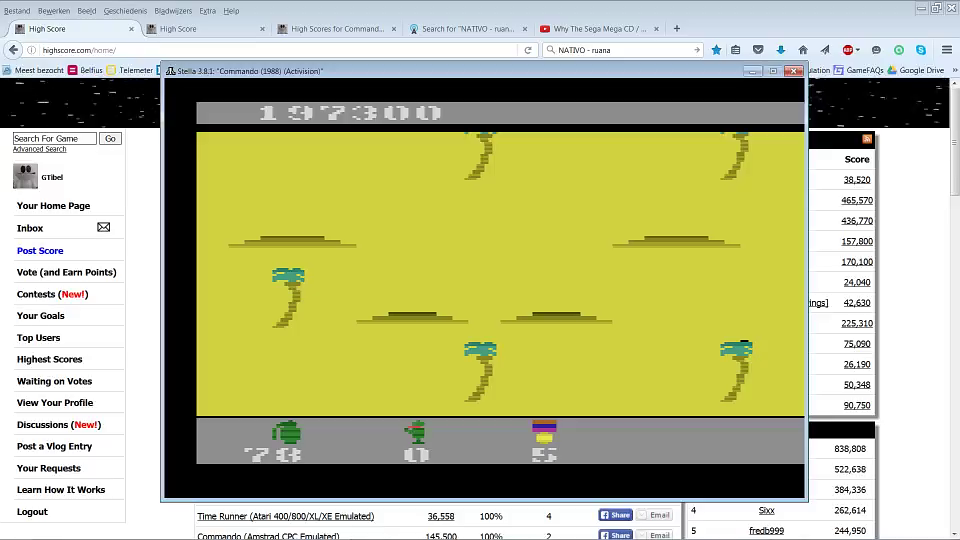Click the Firefox back arrow button

pyautogui.click(x=13, y=50)
